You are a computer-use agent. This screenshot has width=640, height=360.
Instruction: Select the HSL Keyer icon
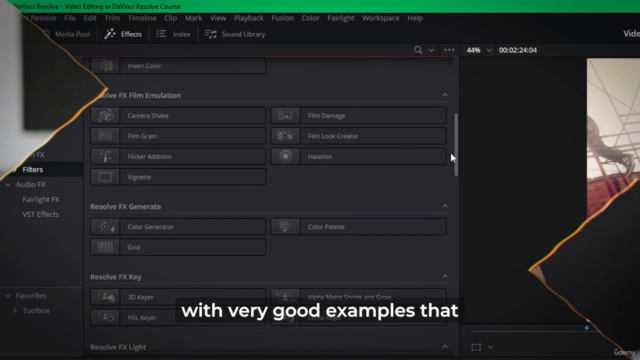tap(105, 317)
